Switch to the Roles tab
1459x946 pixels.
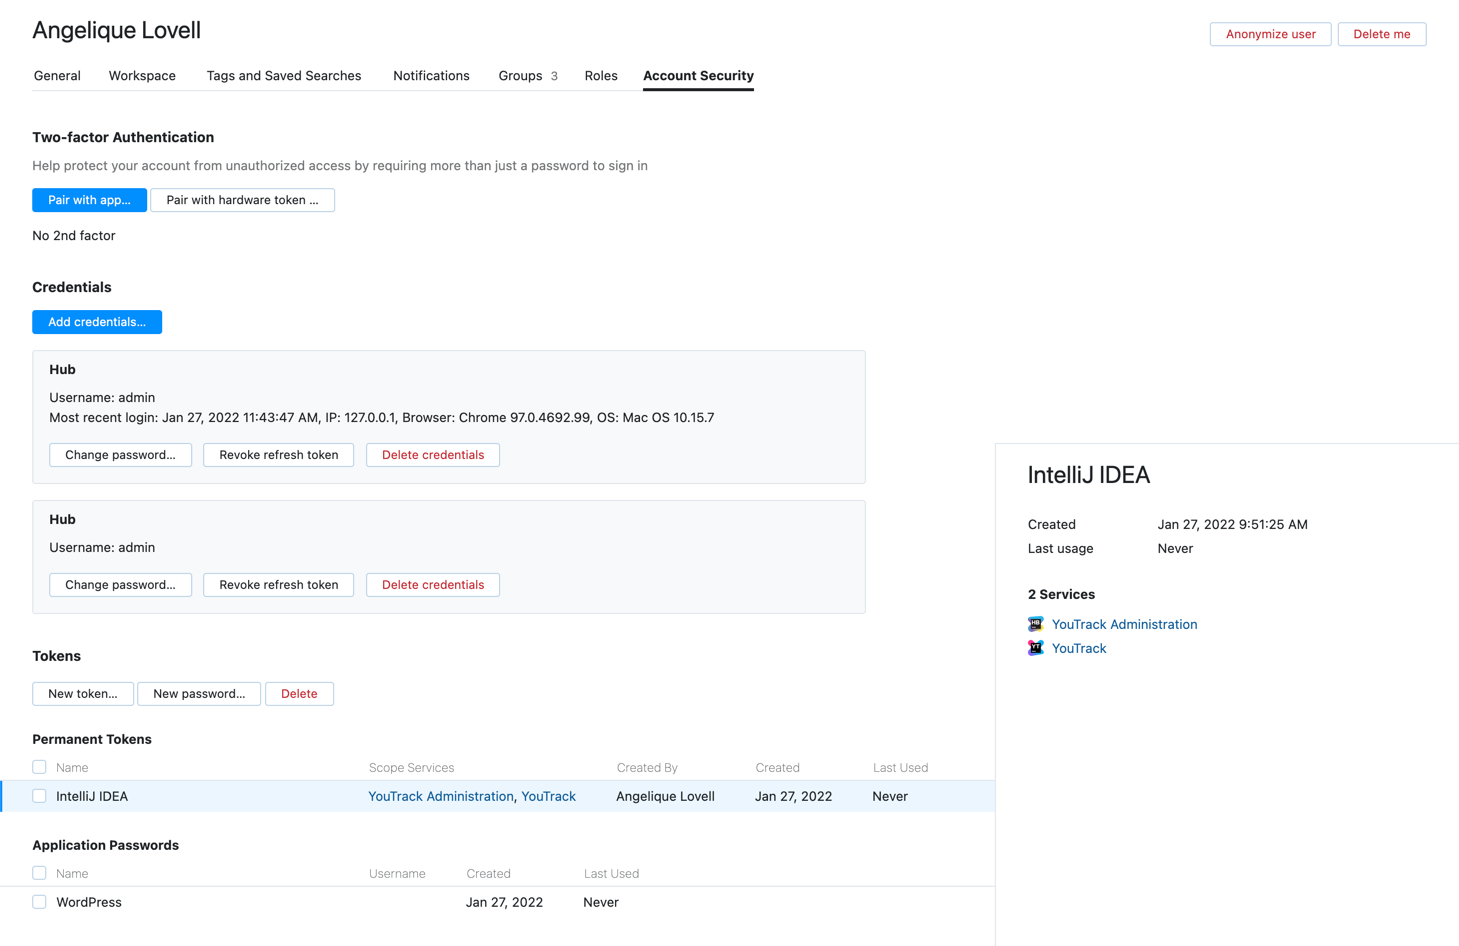coord(601,76)
